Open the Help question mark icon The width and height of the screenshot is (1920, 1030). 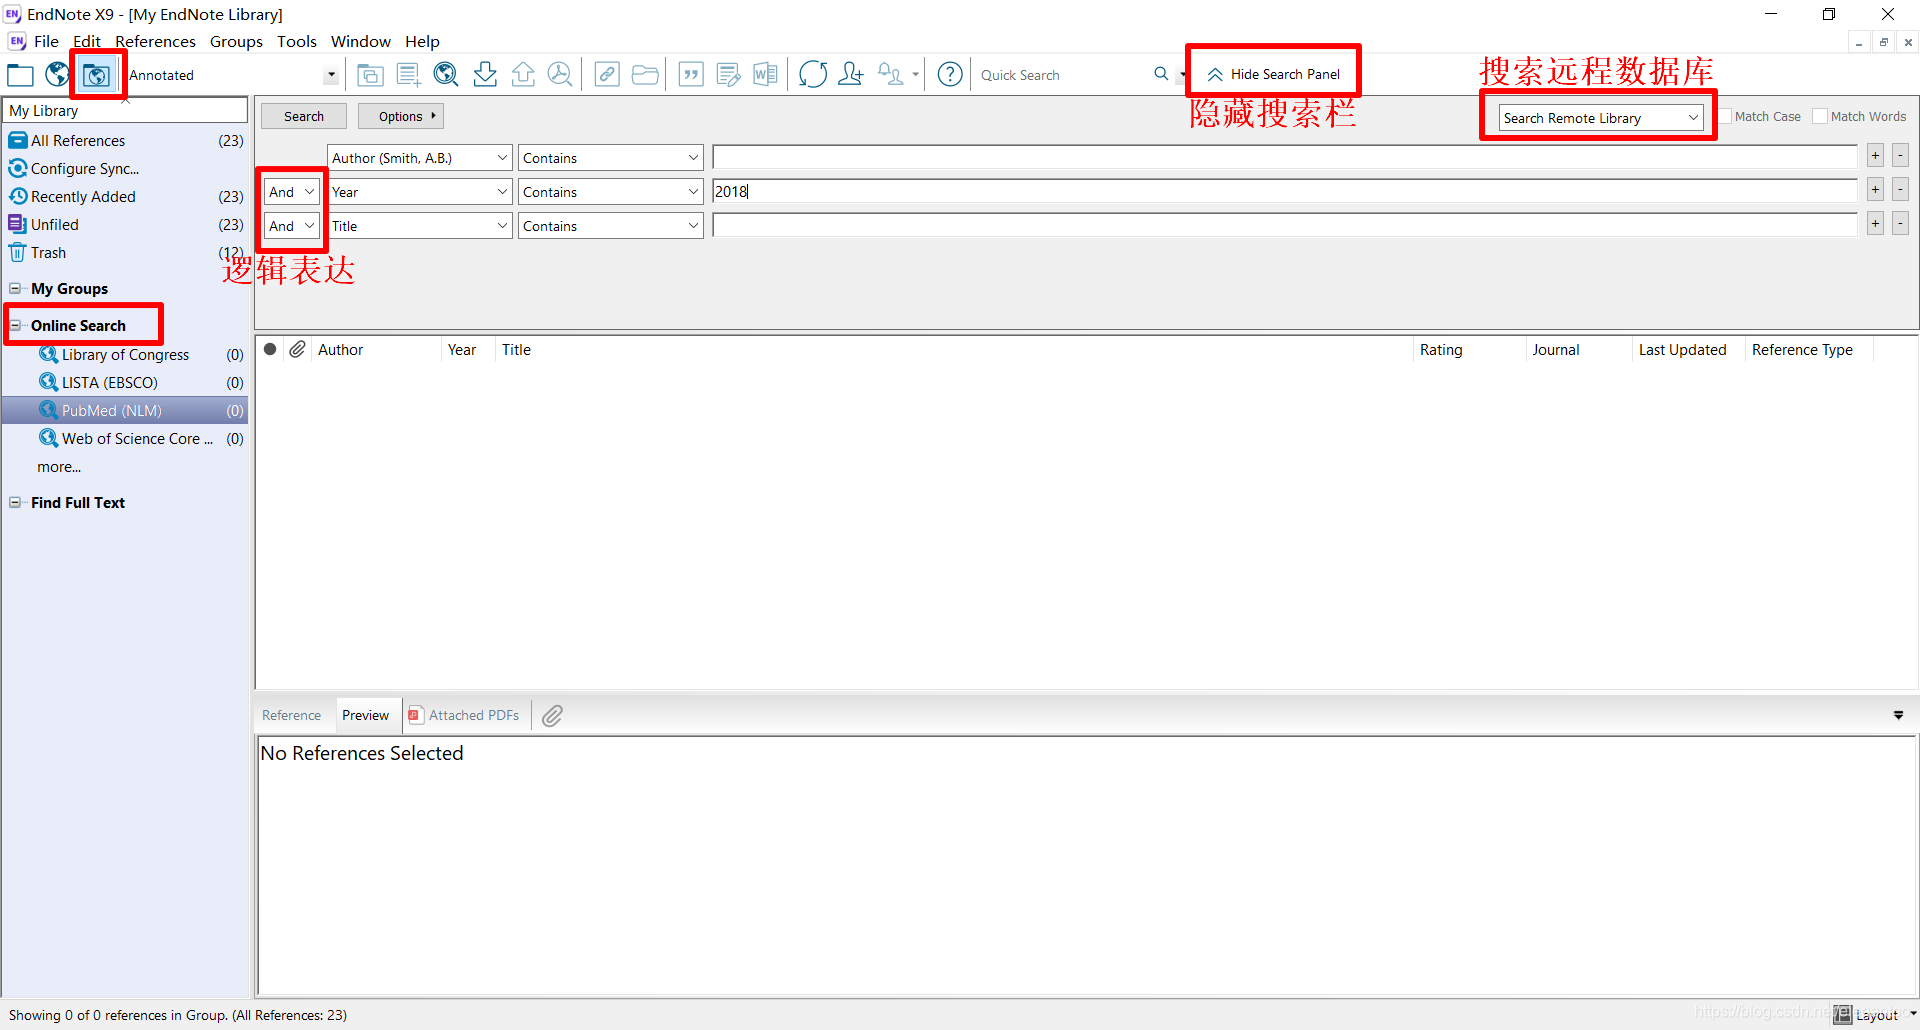pos(950,75)
